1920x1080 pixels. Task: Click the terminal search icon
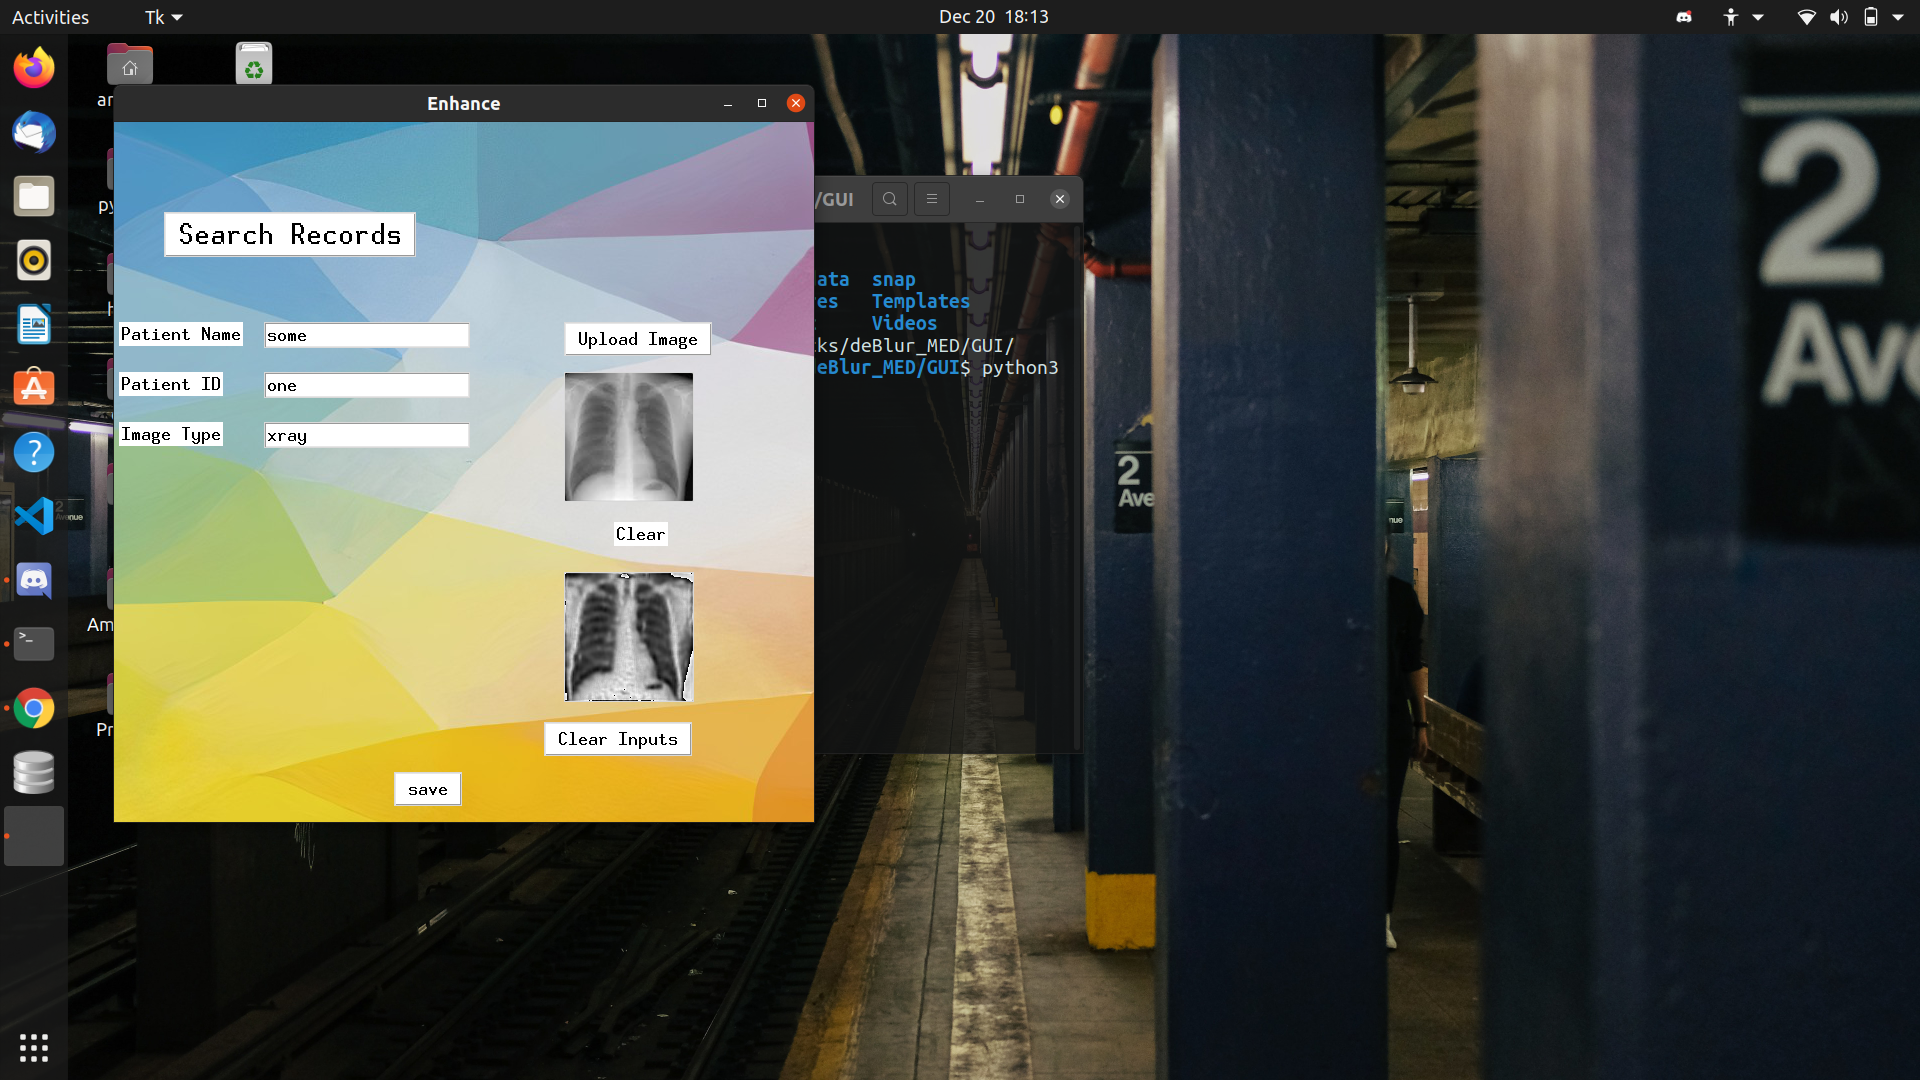click(889, 199)
